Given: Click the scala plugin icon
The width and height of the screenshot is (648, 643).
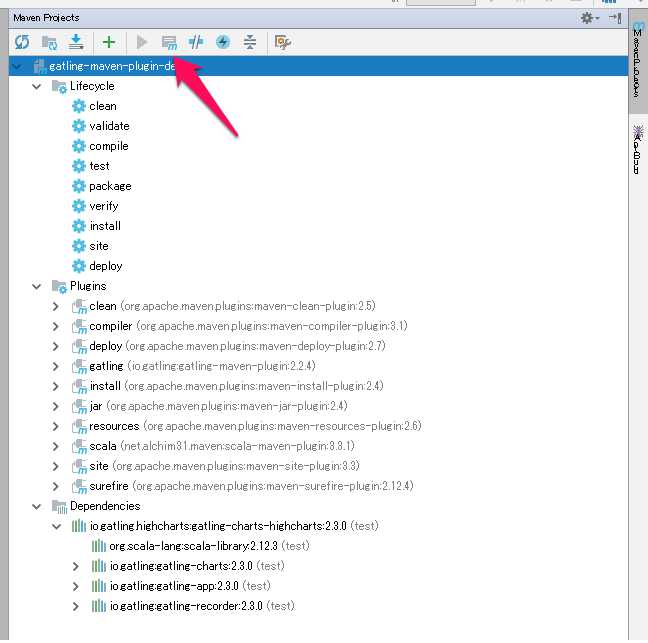Looking at the screenshot, I should click(79, 447).
